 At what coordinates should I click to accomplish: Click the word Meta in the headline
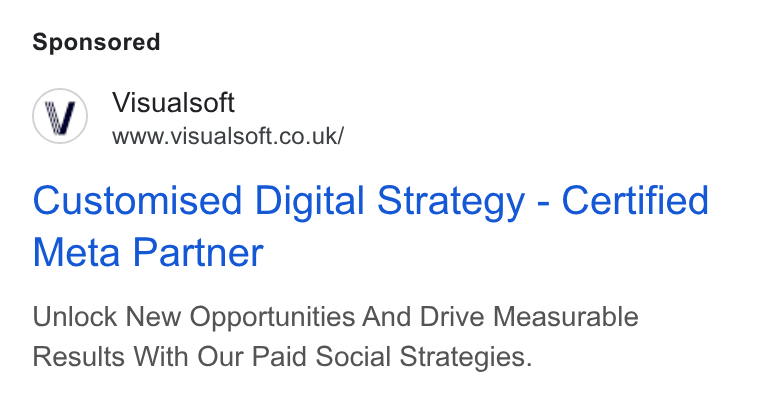(x=76, y=252)
